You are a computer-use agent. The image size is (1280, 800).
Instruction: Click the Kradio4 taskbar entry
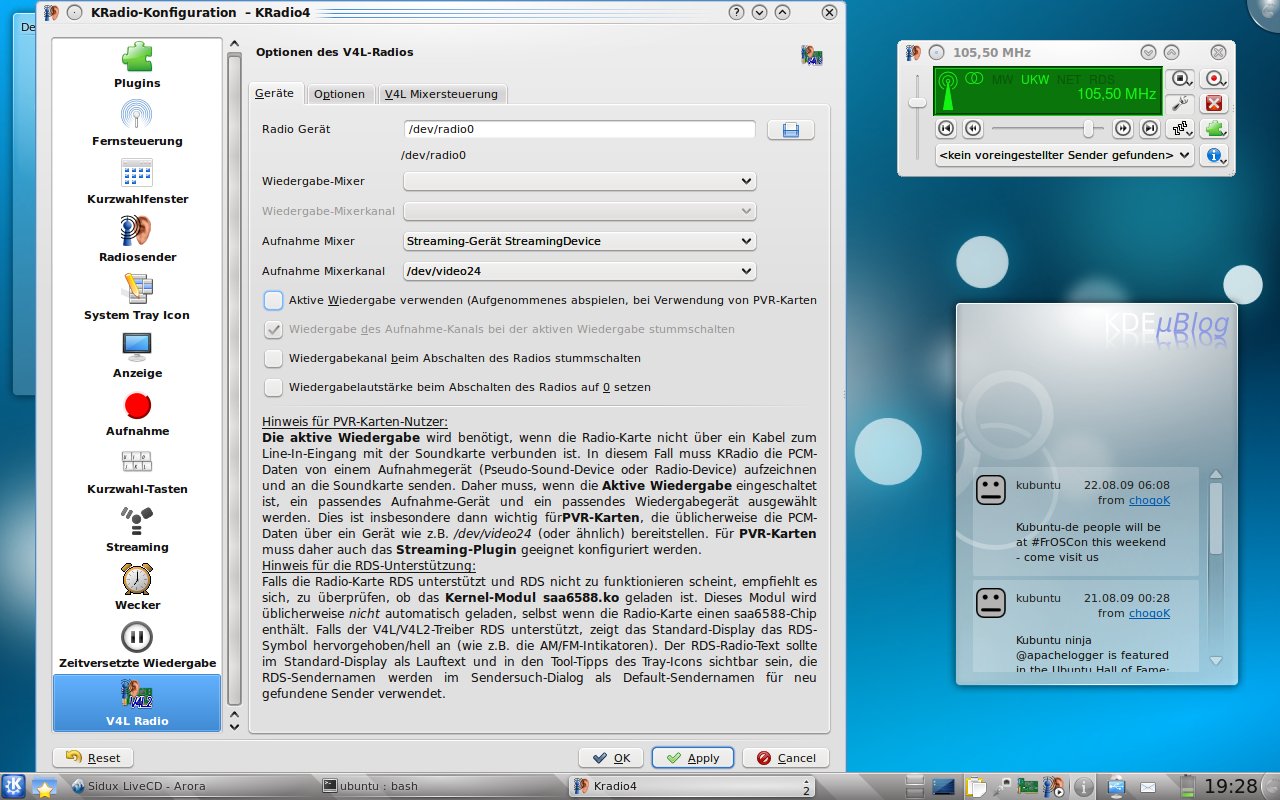[690, 786]
